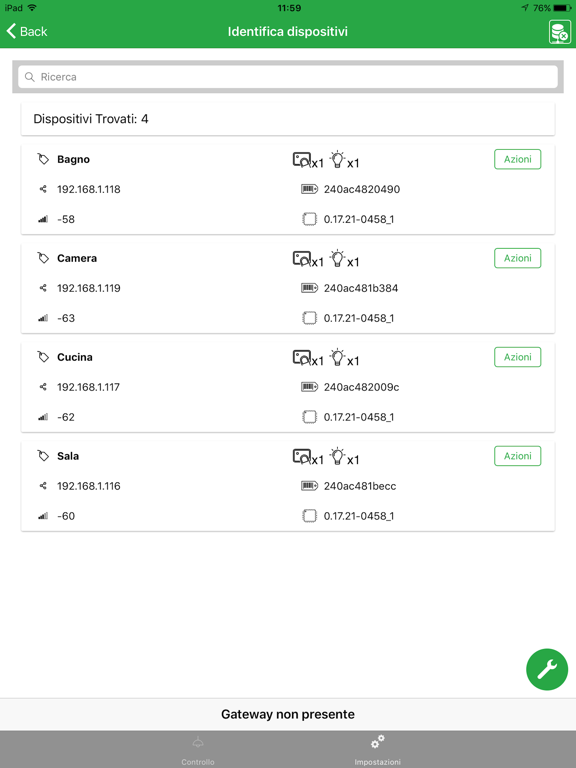Tap the chip firmware icon in Camera card
This screenshot has width=576, height=768.
309,318
